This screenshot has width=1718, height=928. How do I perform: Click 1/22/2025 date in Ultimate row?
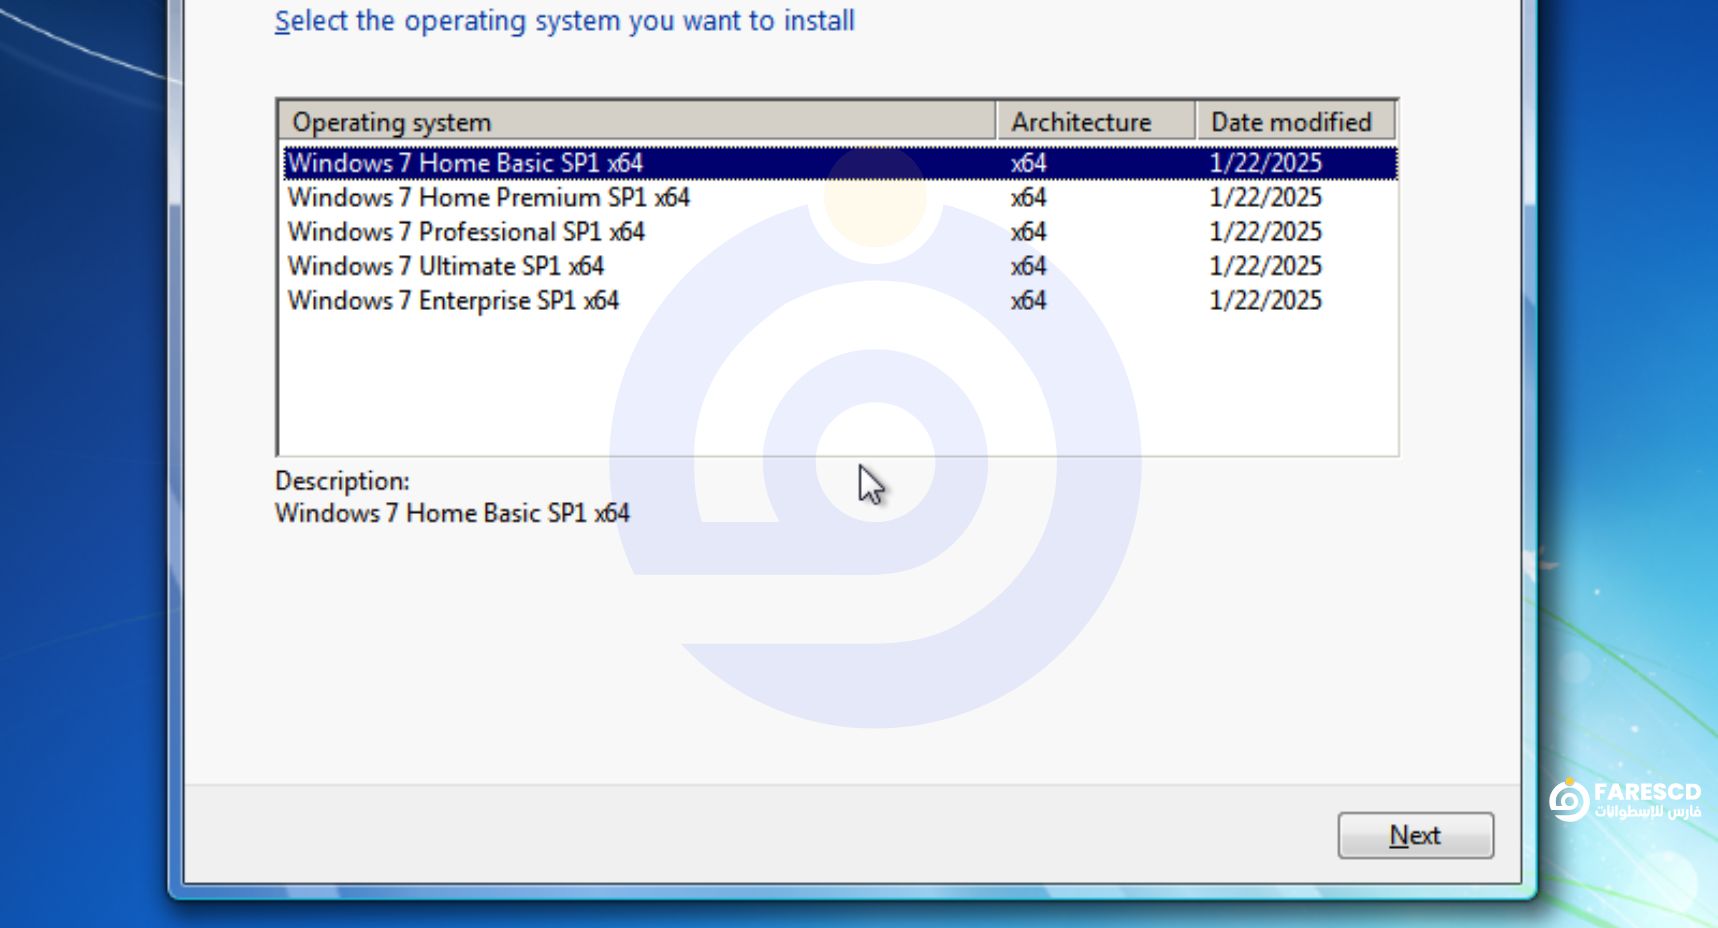pyautogui.click(x=1265, y=266)
